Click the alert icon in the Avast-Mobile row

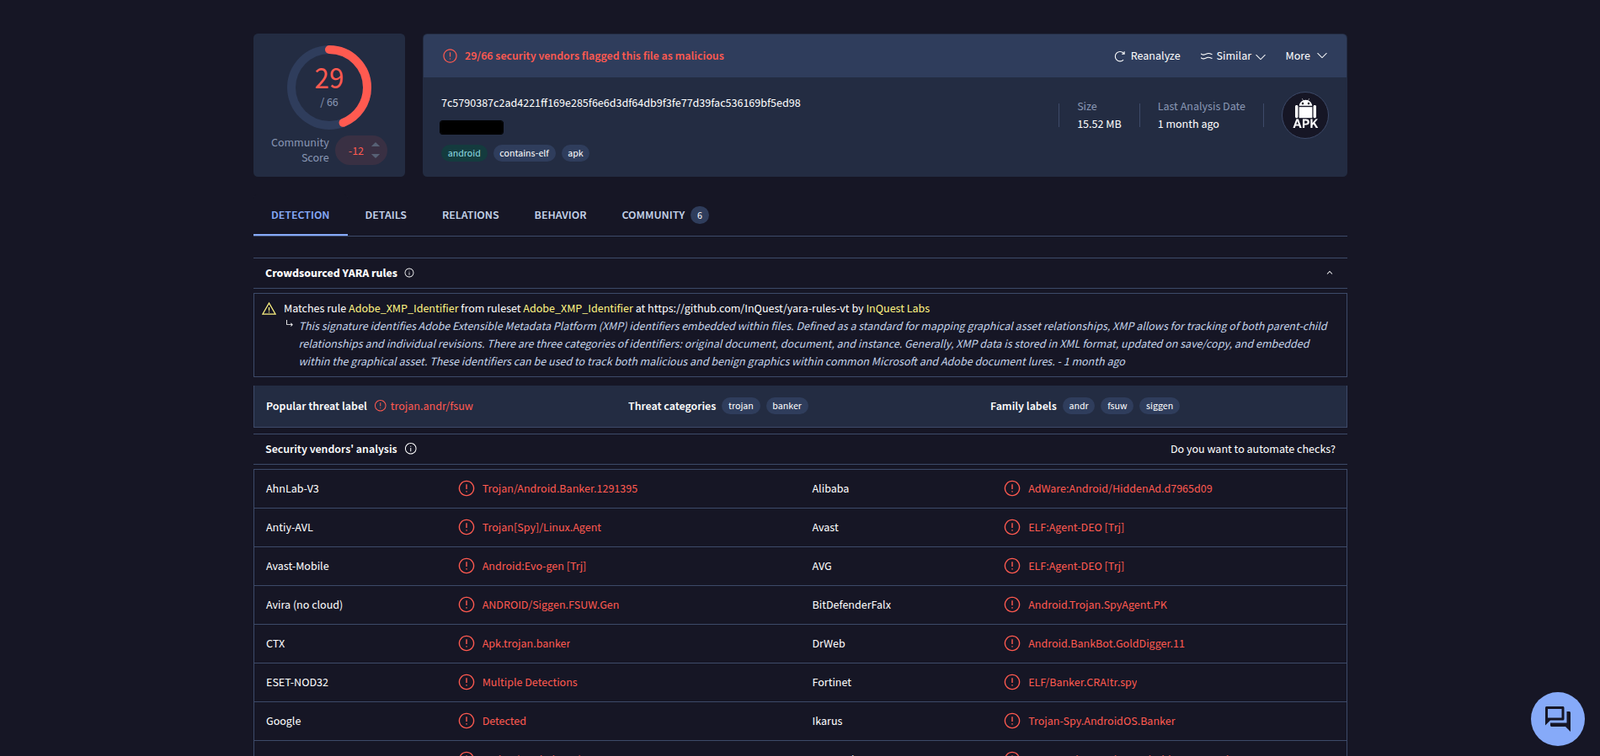pos(466,566)
